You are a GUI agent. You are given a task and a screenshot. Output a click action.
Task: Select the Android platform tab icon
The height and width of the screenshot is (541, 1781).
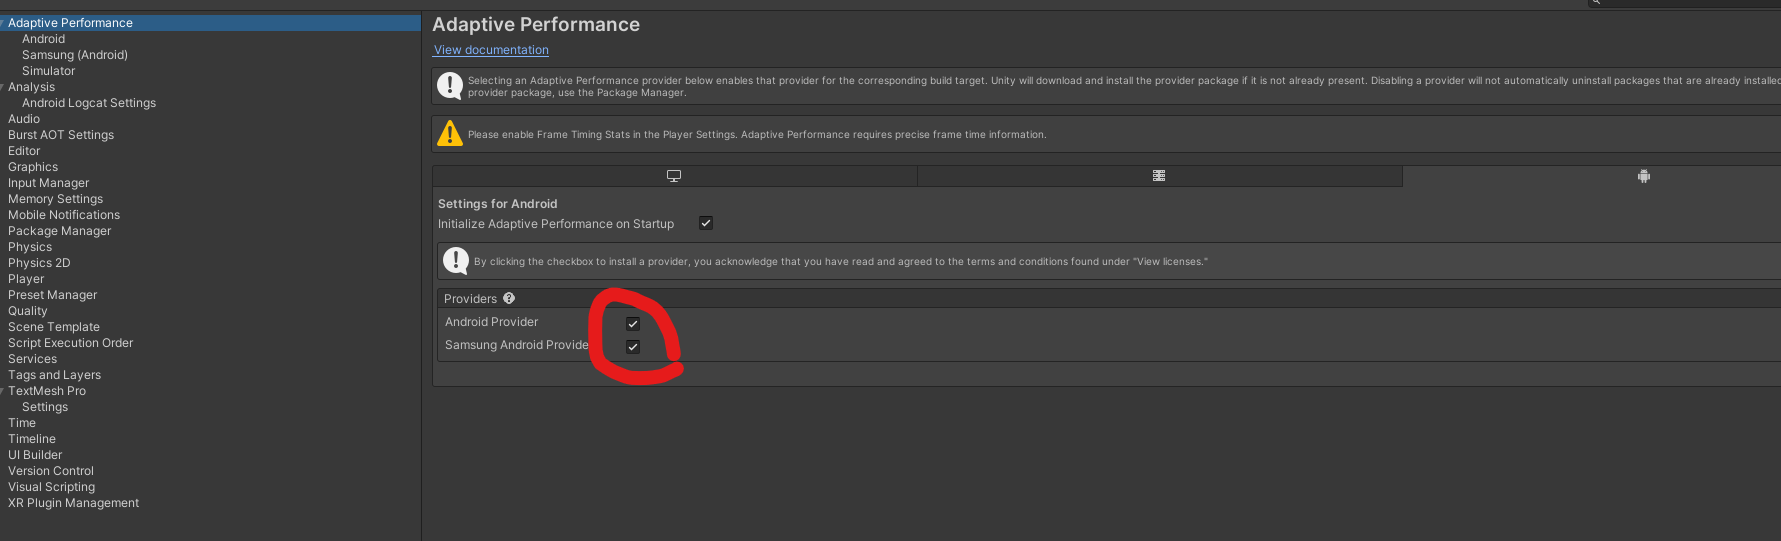(1644, 176)
